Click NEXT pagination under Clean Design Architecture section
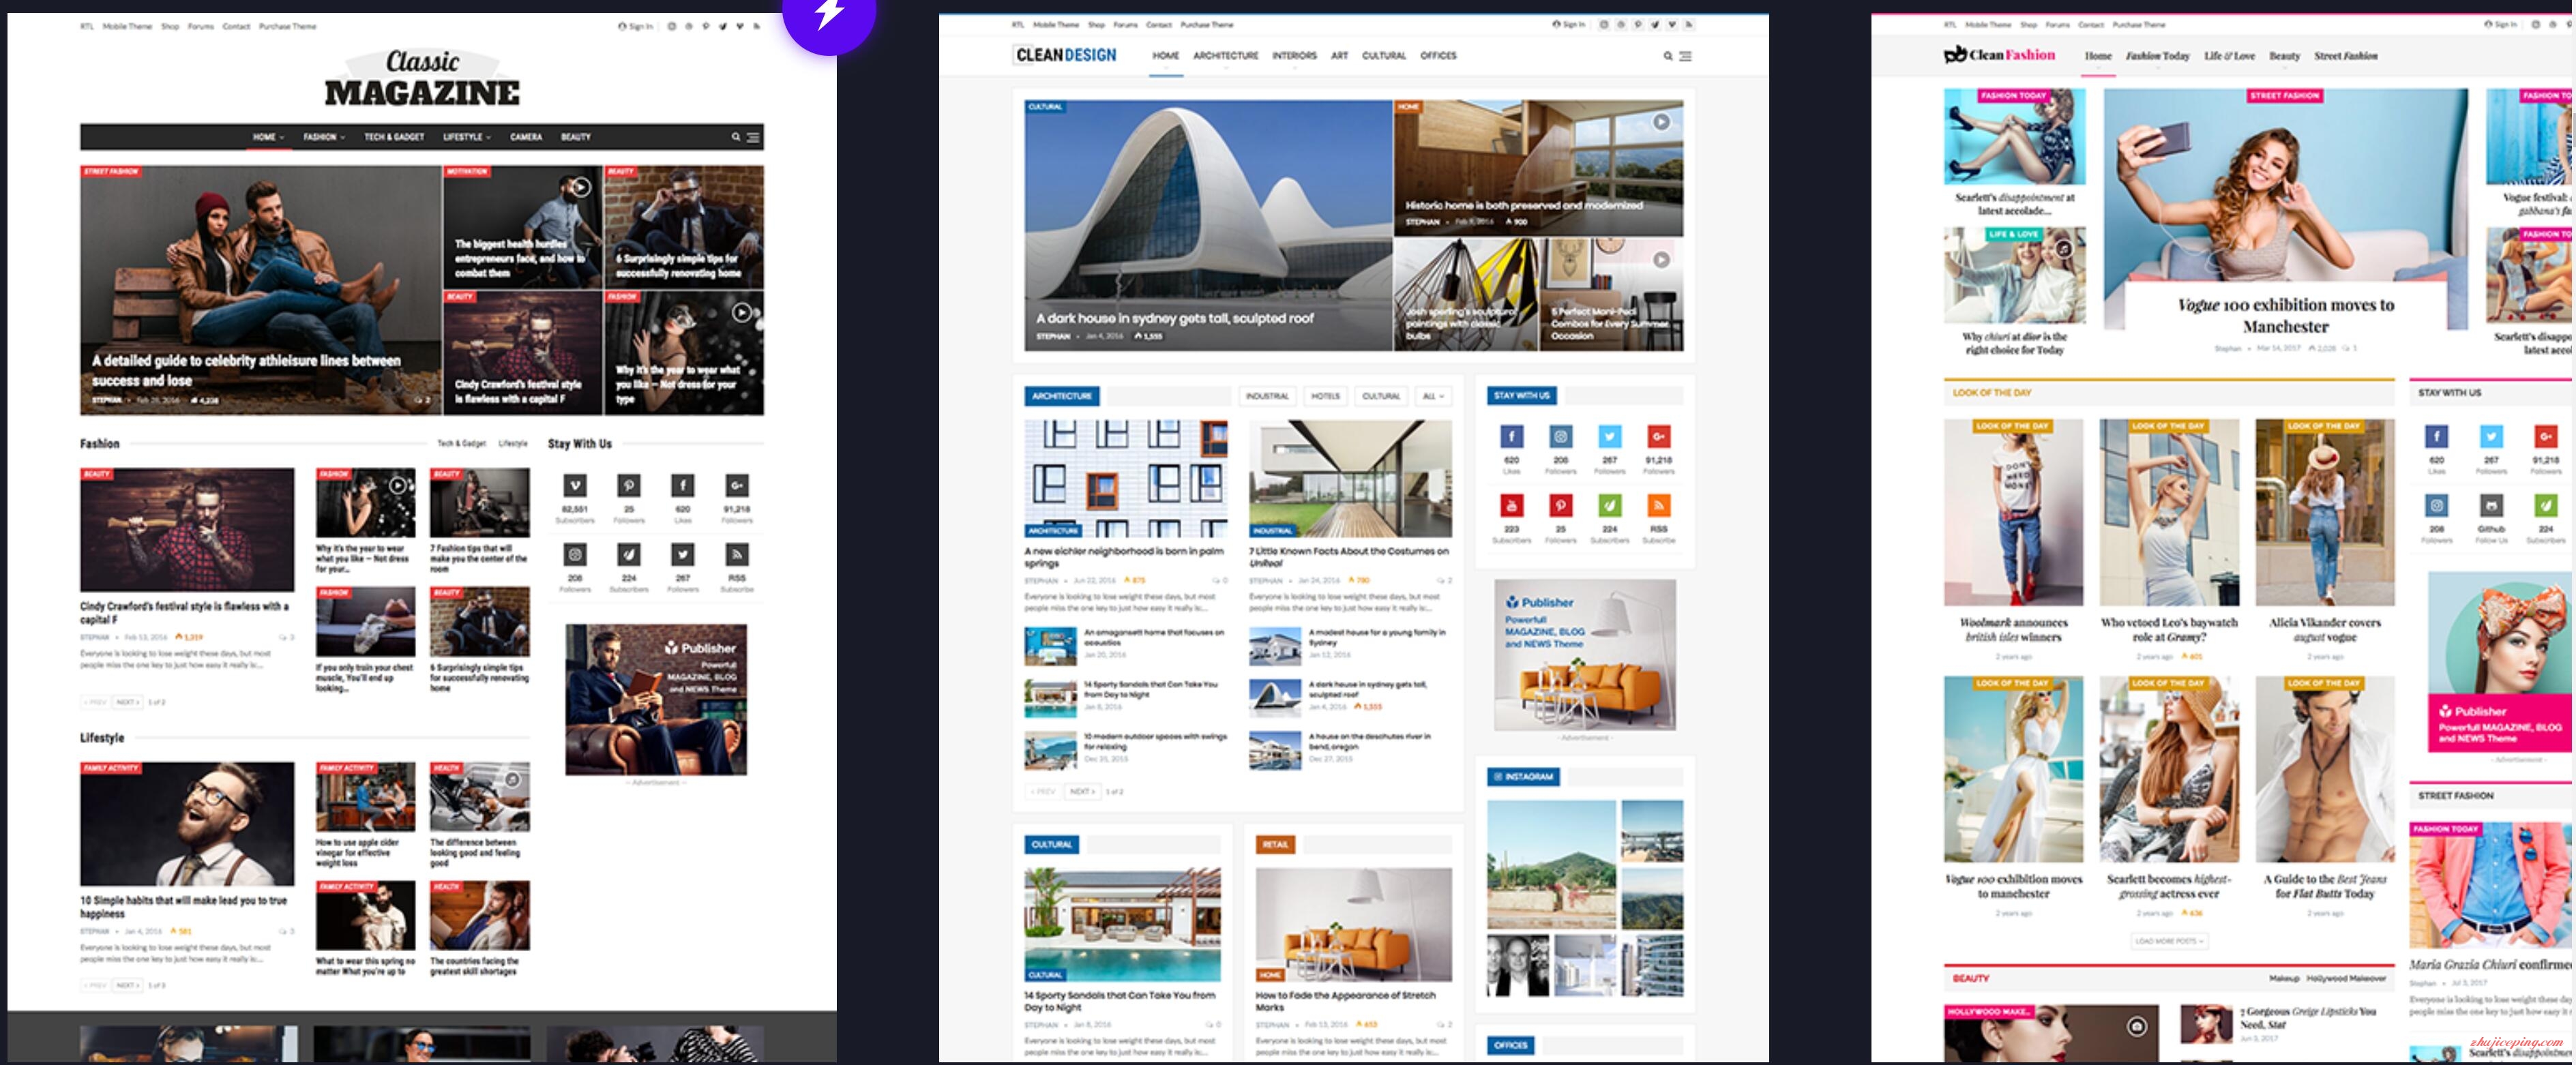Screen dimensions: 2576x1065 (x=1082, y=792)
